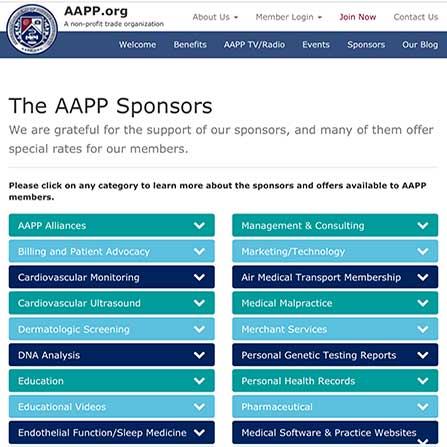Click the AAPP seal logo
This screenshot has height=447, width=447.
[32, 30]
